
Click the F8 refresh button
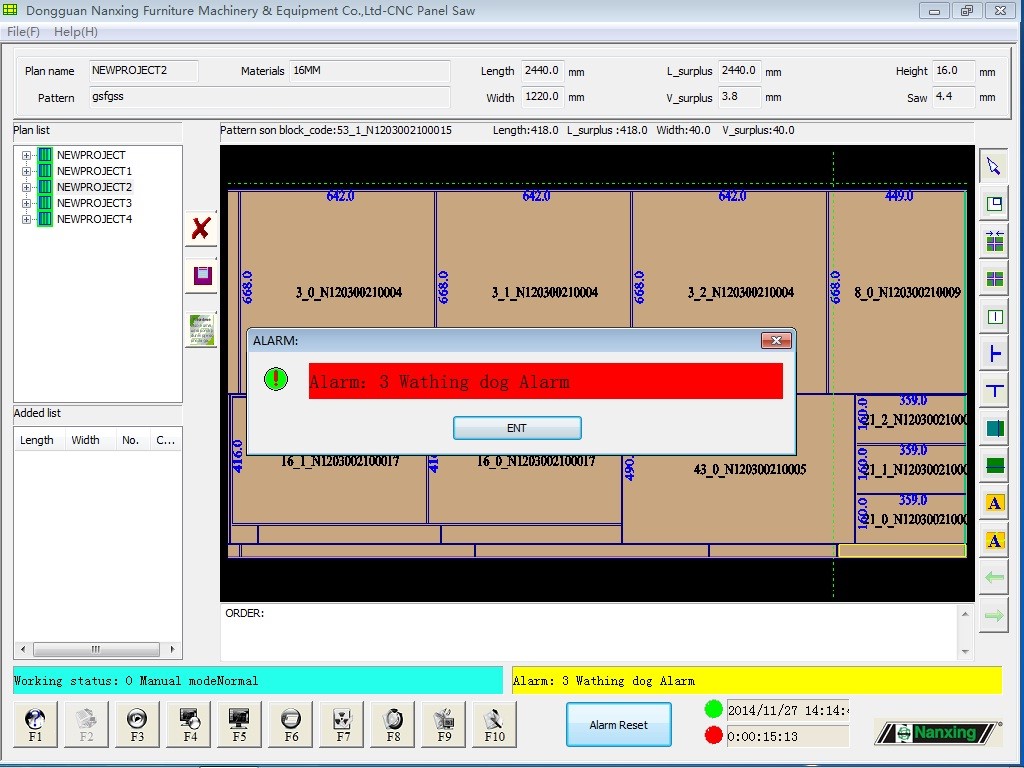(392, 724)
